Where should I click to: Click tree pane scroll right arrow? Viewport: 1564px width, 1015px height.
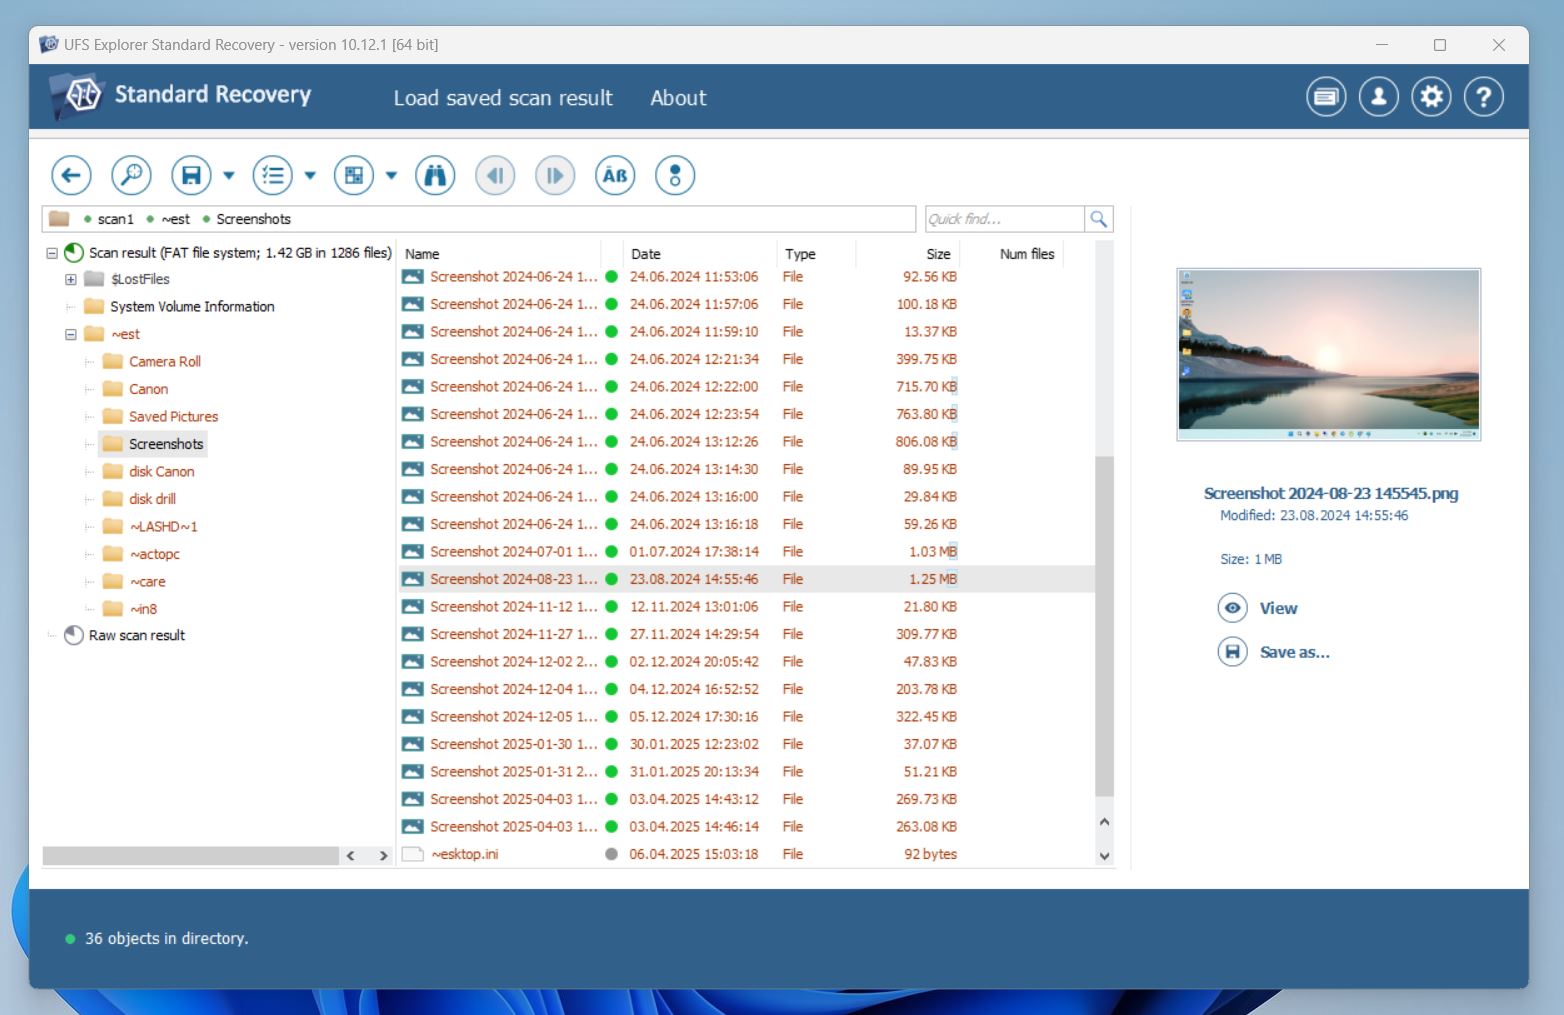coord(383,856)
